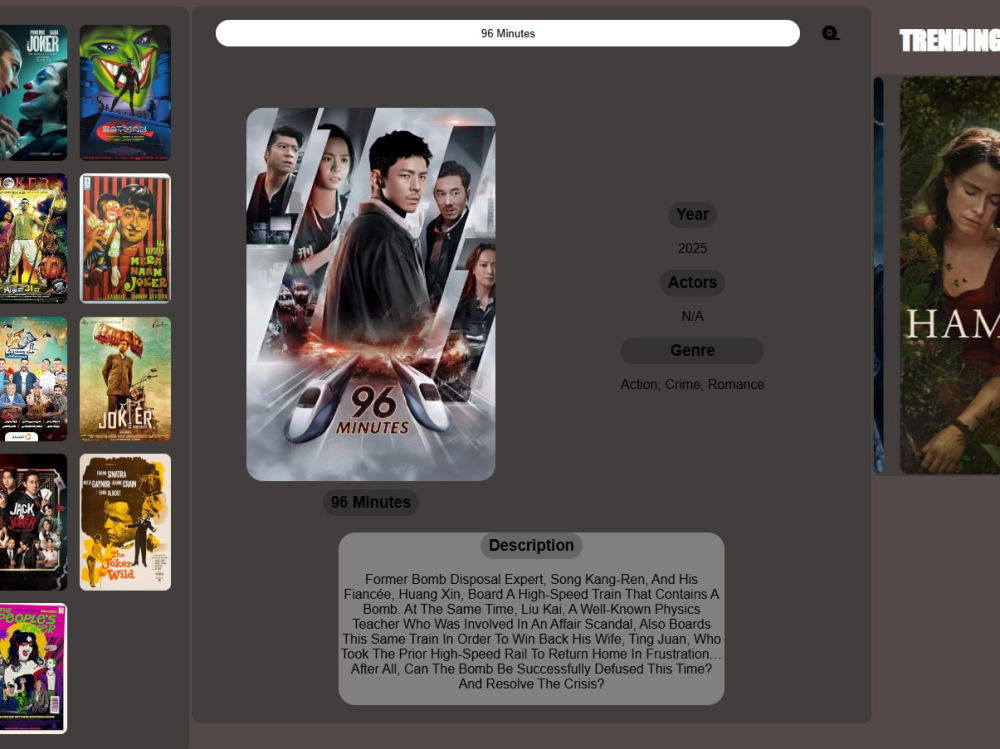Focus the search field containing 96 Minutes
The width and height of the screenshot is (1000, 749).
click(508, 33)
